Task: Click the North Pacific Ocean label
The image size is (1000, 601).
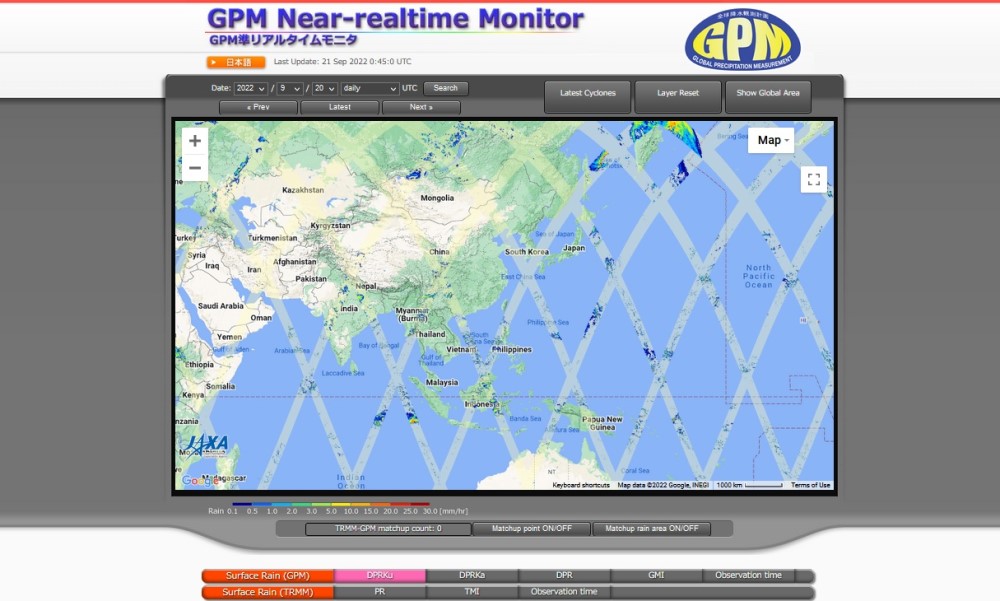Action: (x=759, y=277)
